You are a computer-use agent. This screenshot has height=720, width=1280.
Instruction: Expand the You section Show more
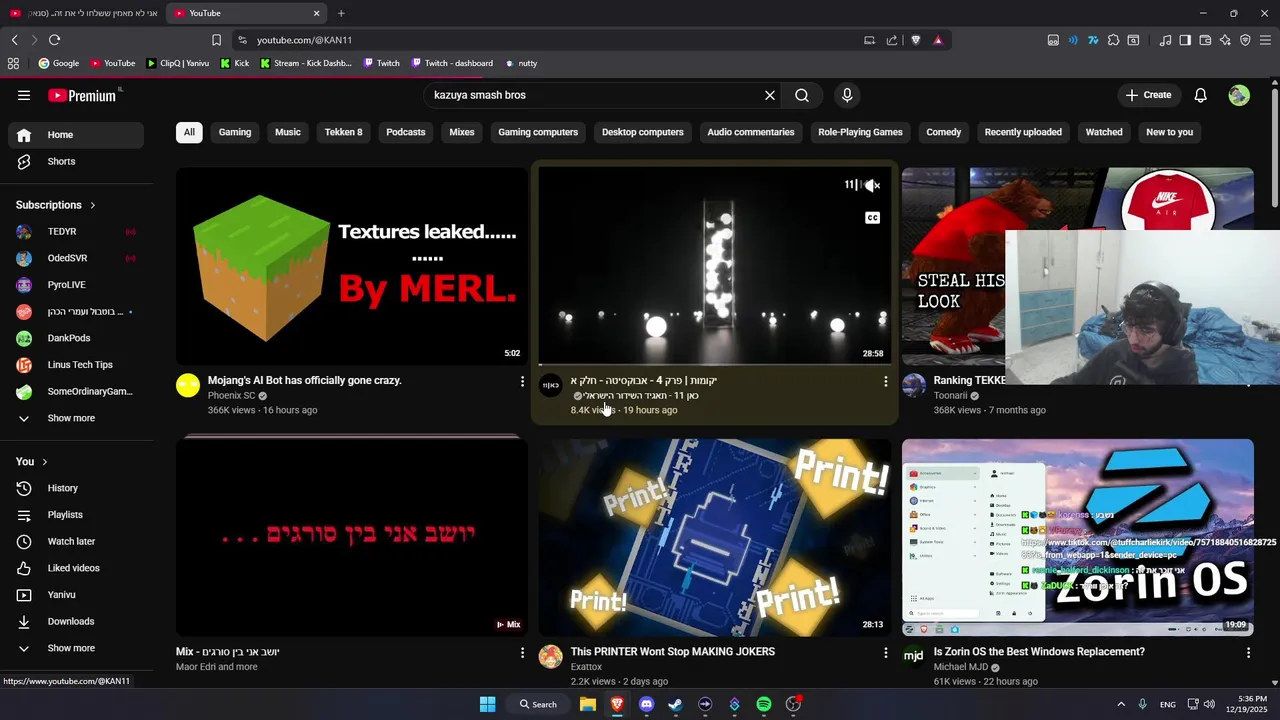[76, 648]
